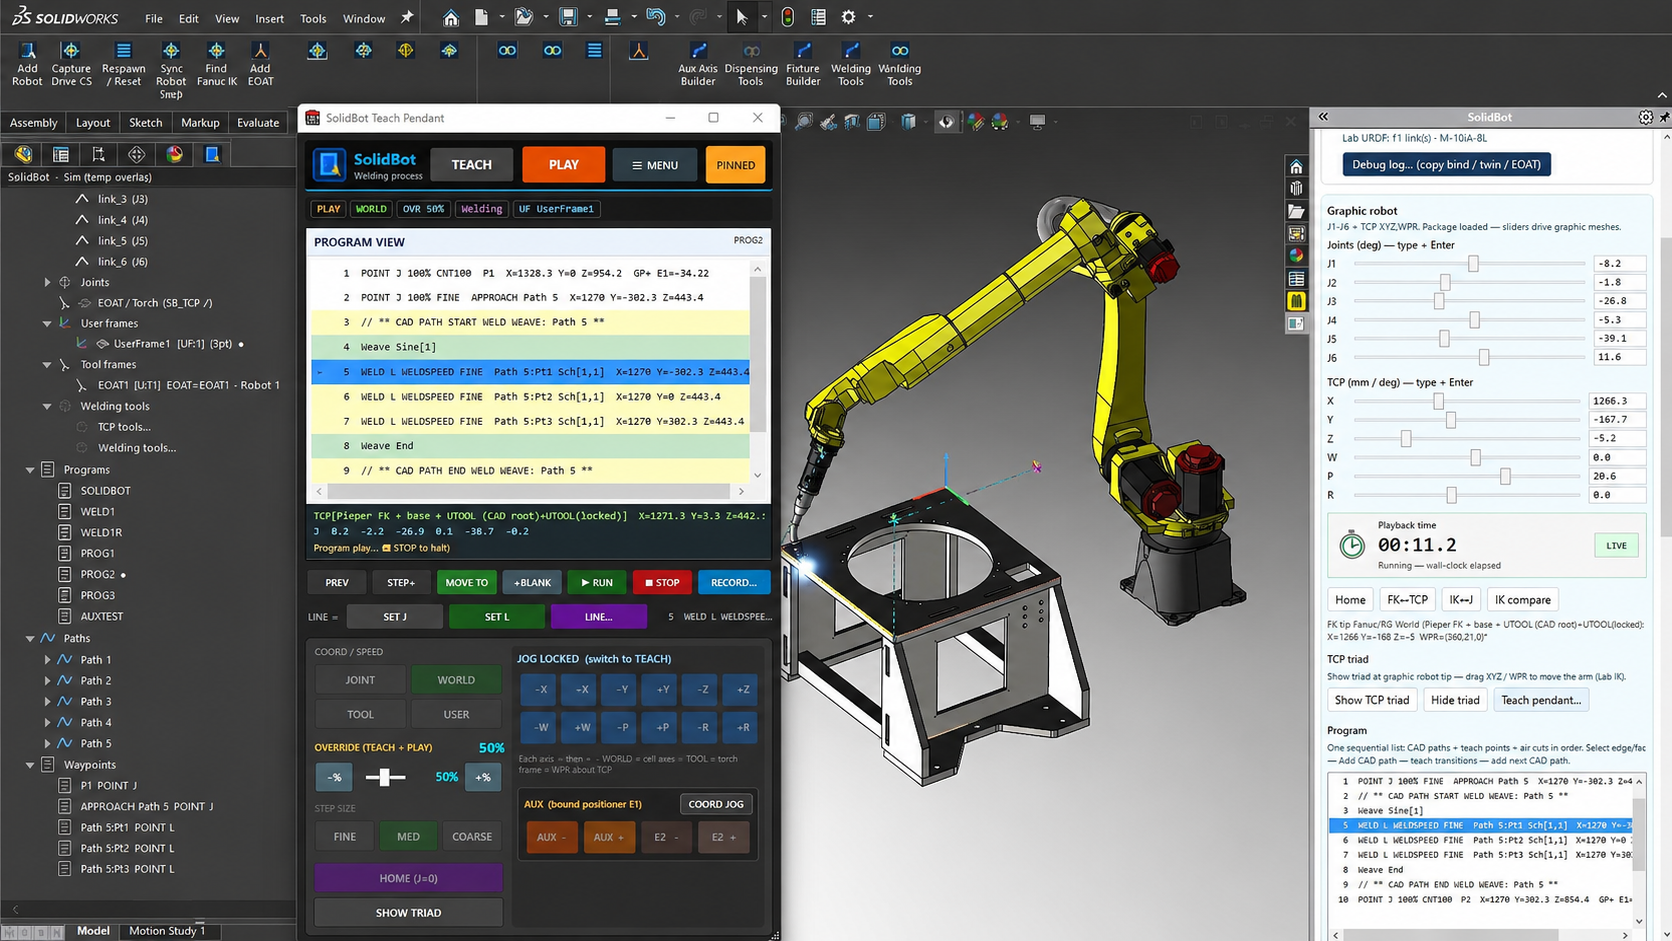Click the Show TCP triad button
Image resolution: width=1672 pixels, height=941 pixels.
[1372, 700]
